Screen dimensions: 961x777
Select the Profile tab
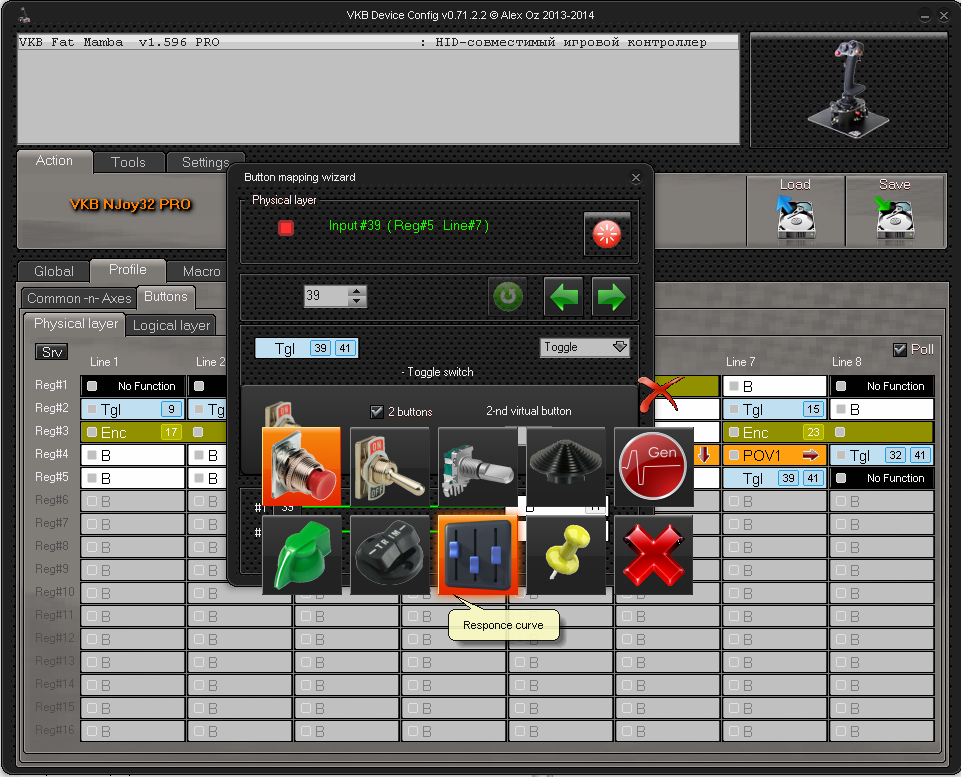pyautogui.click(x=127, y=270)
